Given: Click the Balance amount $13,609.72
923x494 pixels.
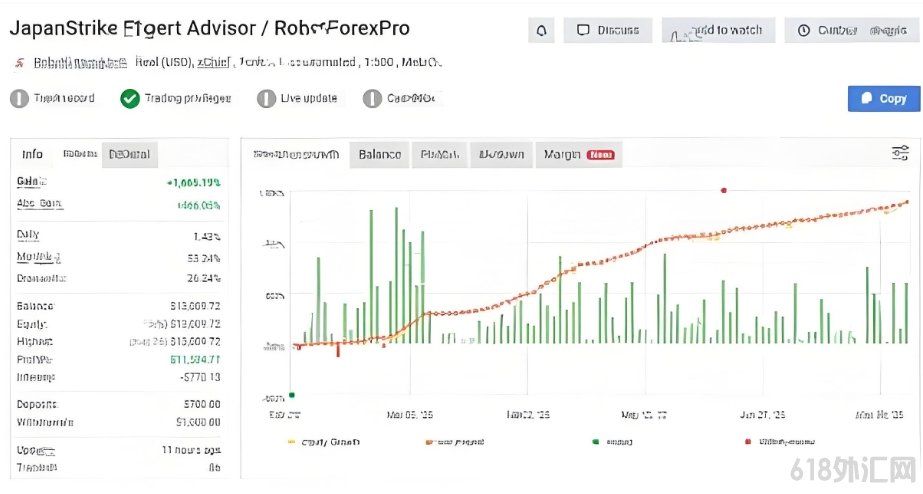Looking at the screenshot, I should (x=195, y=306).
